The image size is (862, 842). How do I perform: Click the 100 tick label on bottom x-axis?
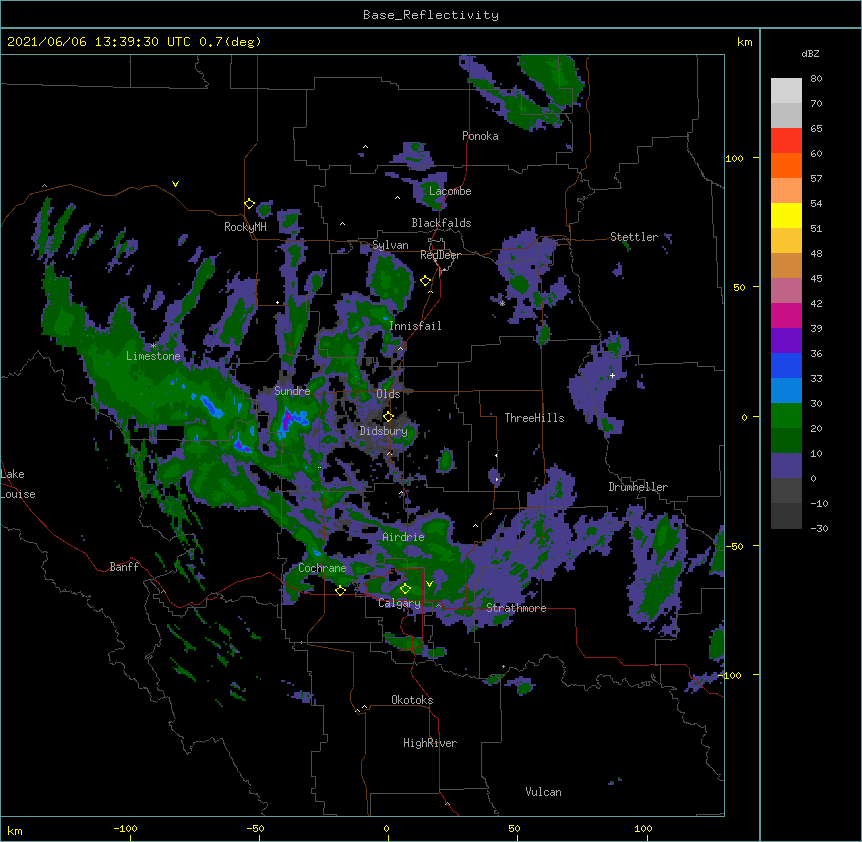[643, 828]
